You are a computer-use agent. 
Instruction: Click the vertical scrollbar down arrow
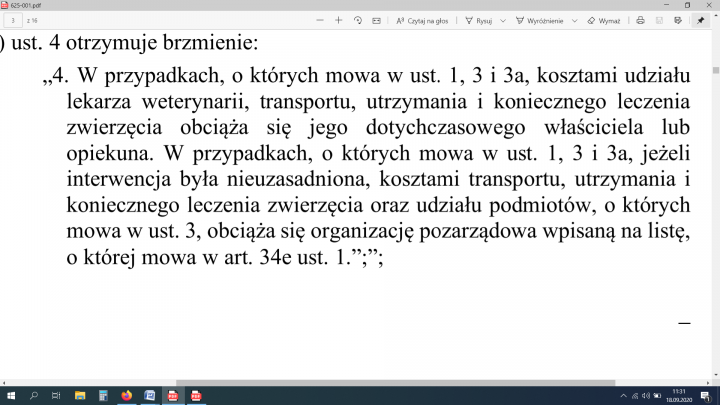[716, 375]
